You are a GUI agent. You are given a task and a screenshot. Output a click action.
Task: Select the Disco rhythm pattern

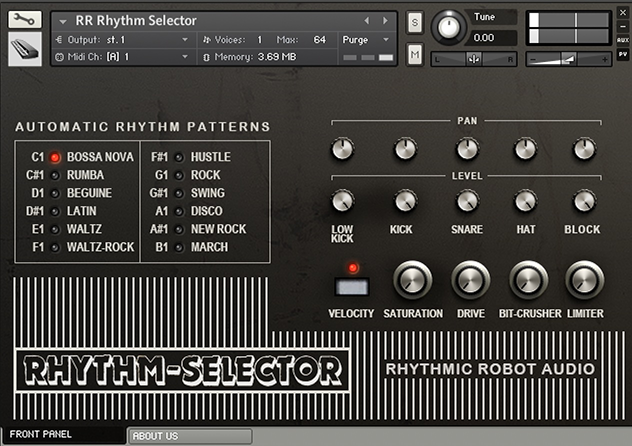coord(178,211)
